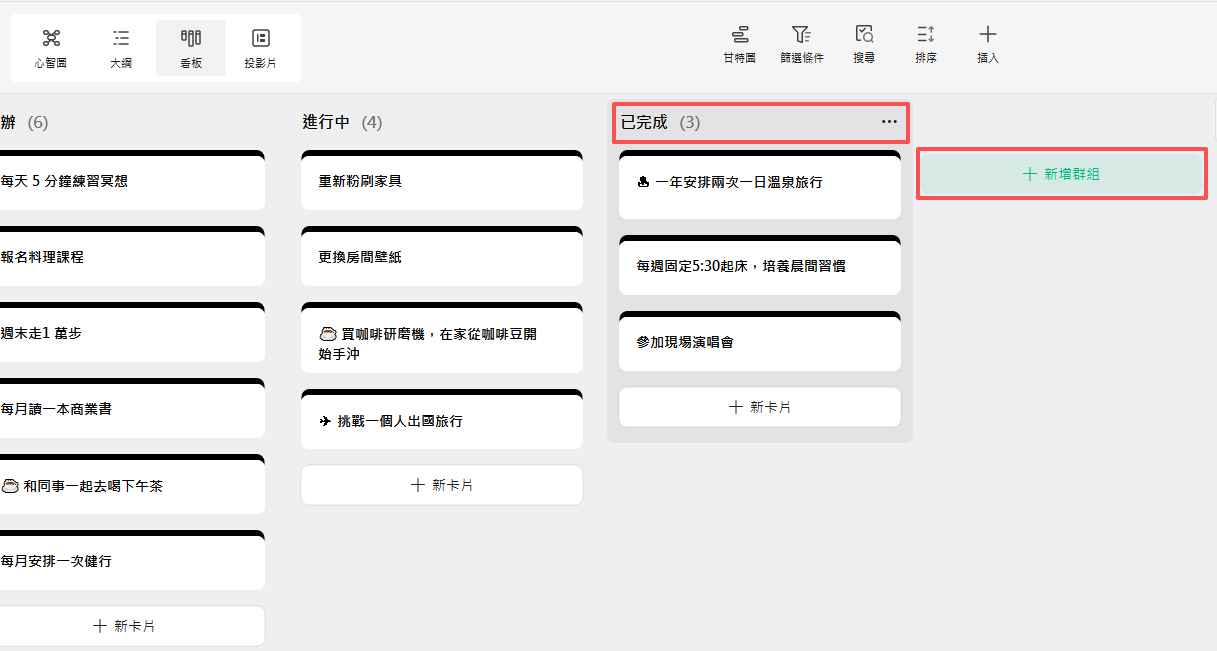Screen dimensions: 1217x651
Task: Open the 插入 insert icon
Action: 986,44
